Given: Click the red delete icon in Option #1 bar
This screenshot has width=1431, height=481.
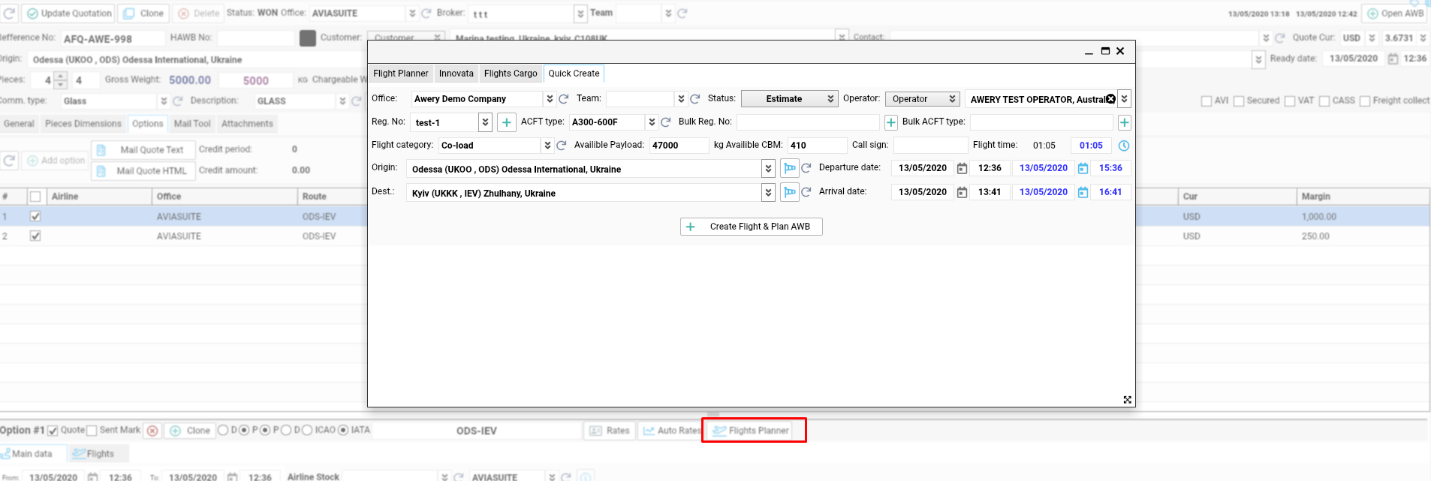Looking at the screenshot, I should (153, 431).
